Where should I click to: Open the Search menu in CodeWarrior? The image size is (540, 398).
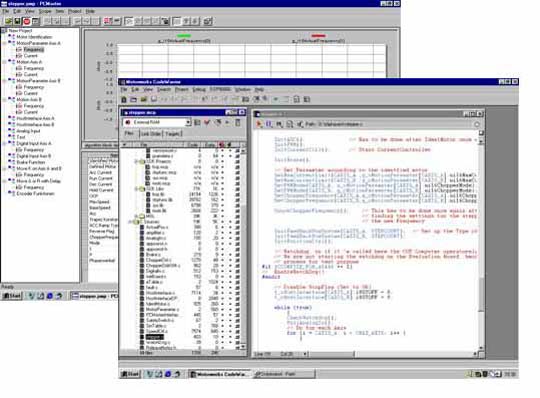(x=164, y=90)
